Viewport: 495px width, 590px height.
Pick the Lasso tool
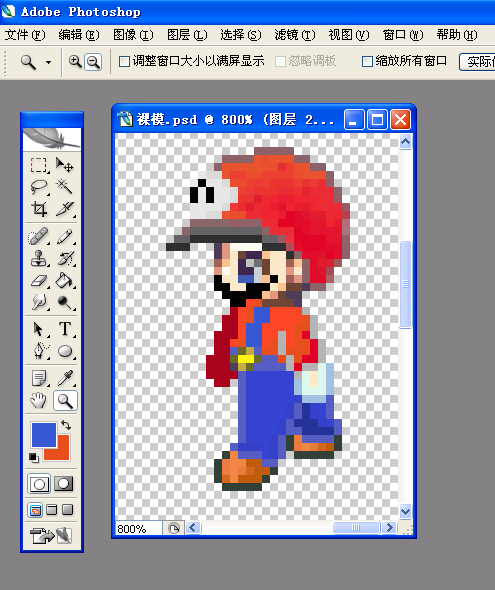click(39, 187)
